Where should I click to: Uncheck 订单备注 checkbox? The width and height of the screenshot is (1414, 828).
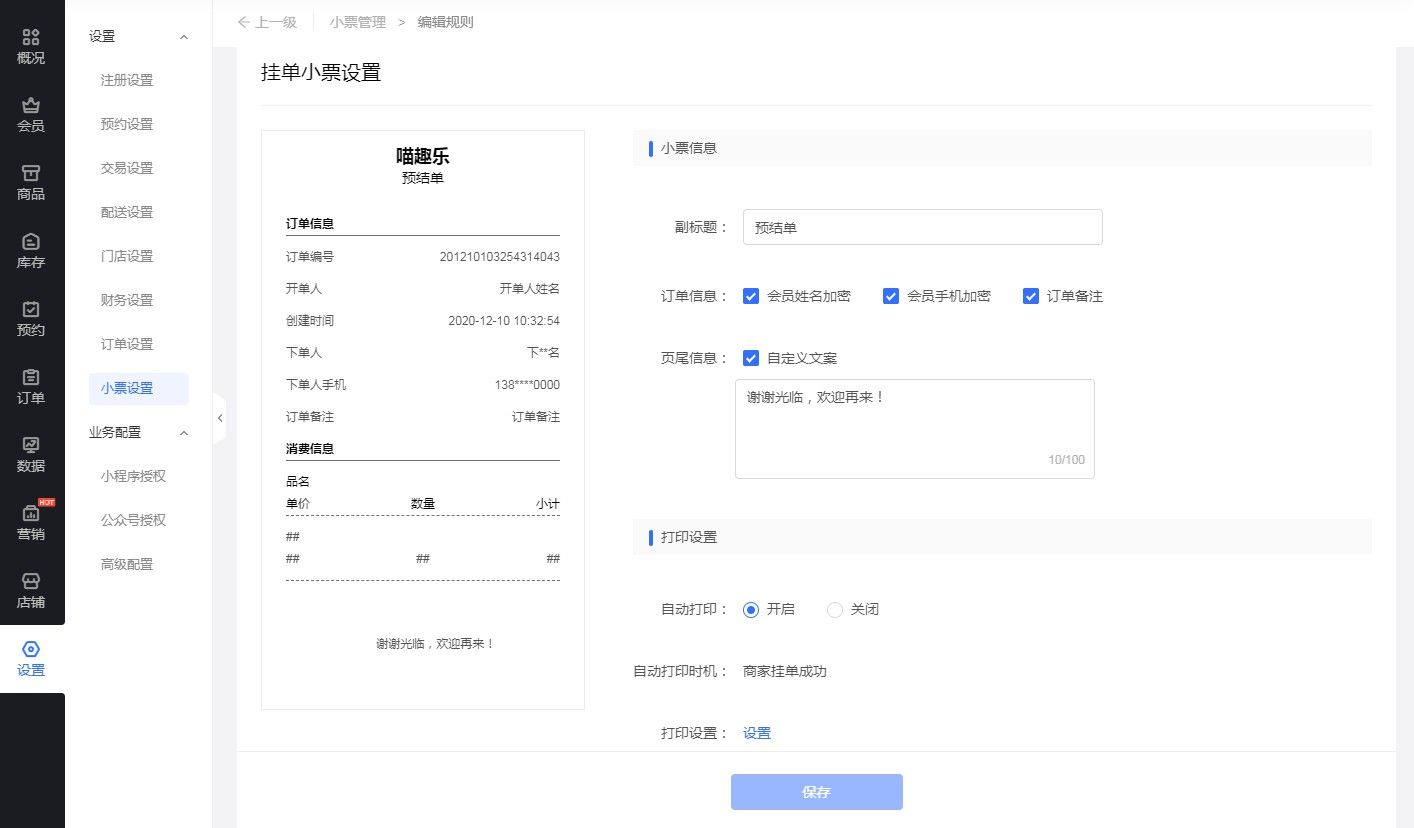[x=1031, y=296]
